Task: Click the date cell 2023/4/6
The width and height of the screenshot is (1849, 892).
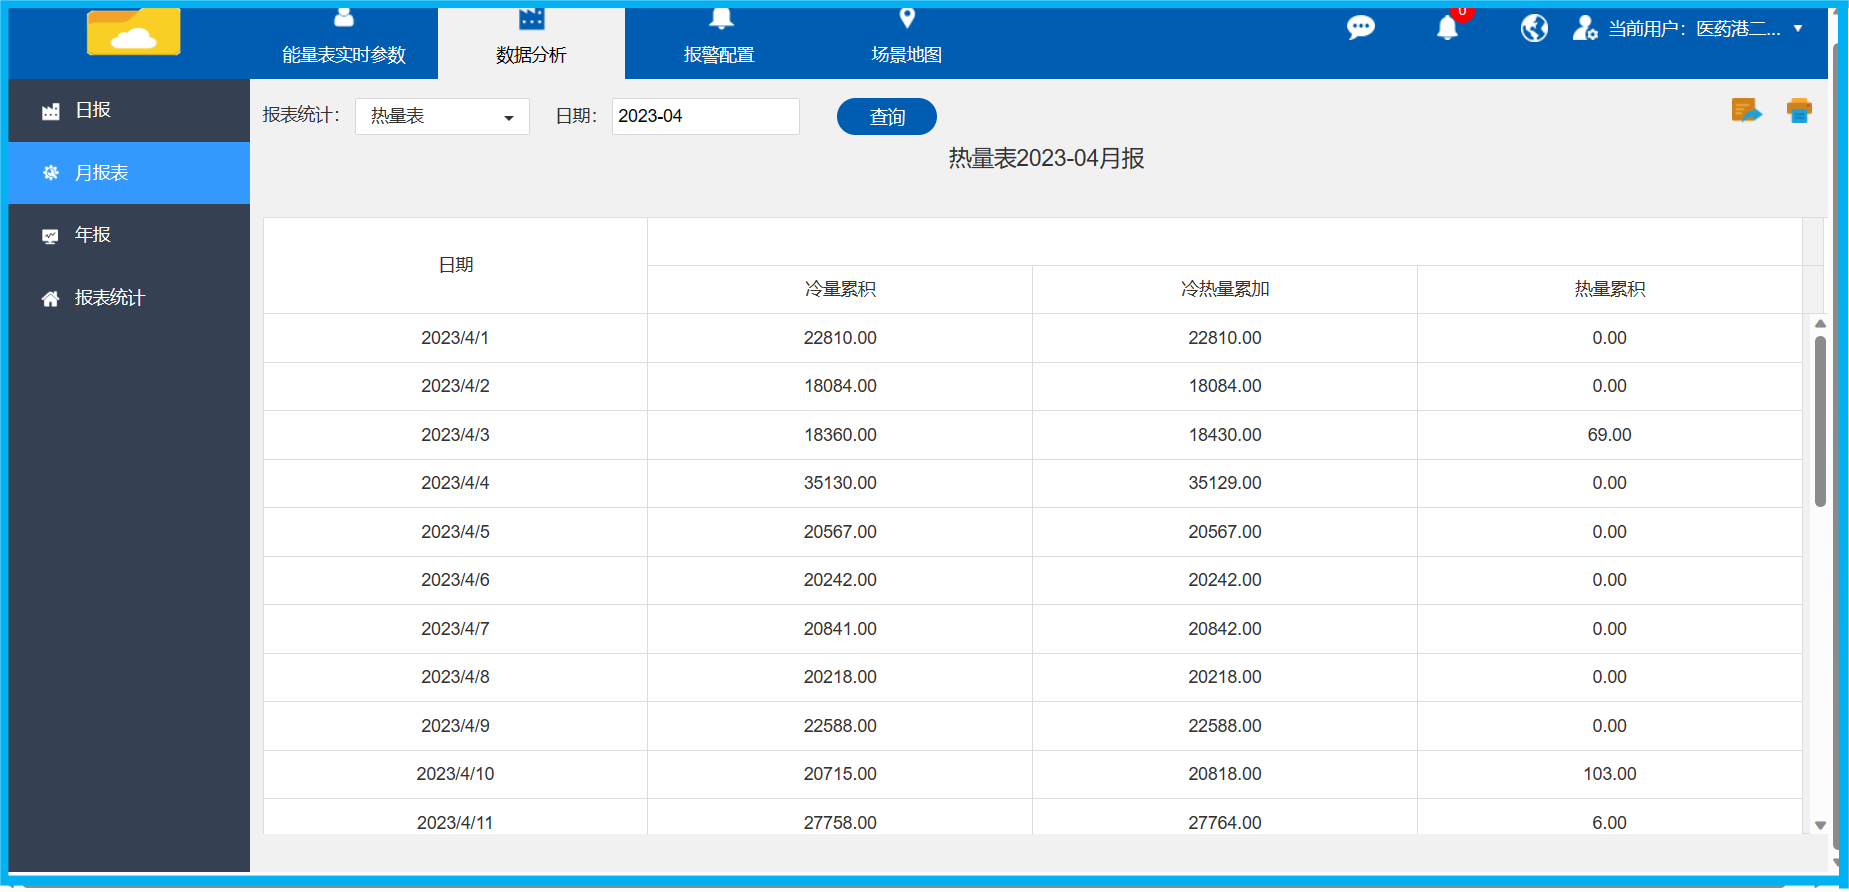Action: (x=455, y=580)
